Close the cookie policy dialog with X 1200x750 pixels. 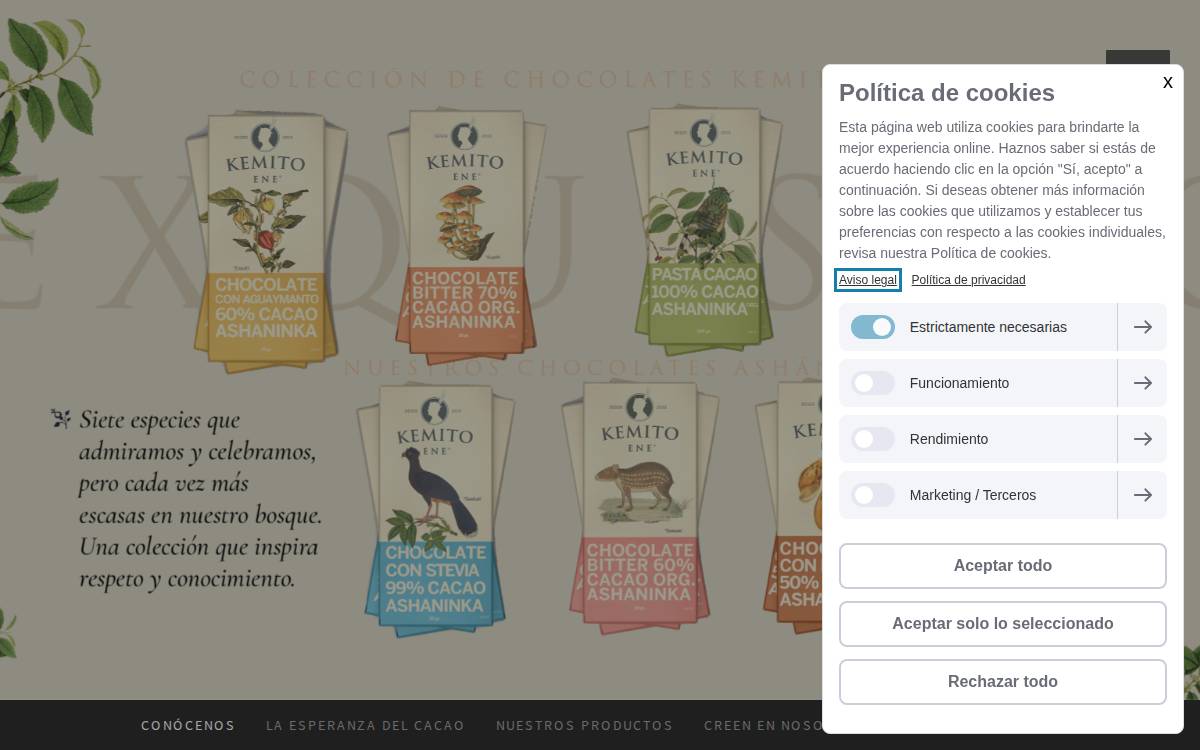pos(1167,83)
